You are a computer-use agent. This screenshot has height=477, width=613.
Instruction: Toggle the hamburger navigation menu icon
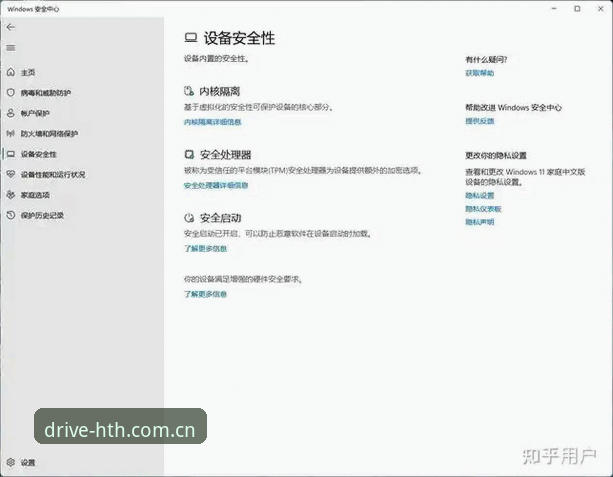pyautogui.click(x=11, y=48)
